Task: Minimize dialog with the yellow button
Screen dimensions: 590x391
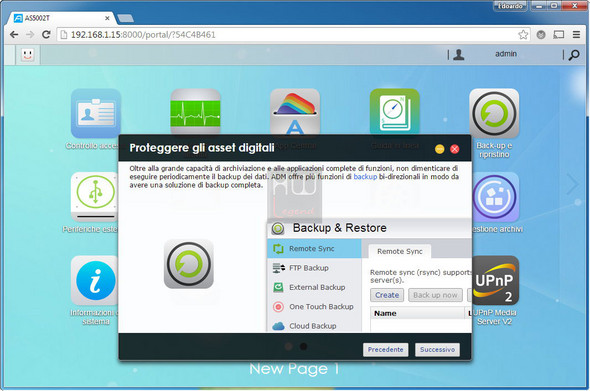Action: coord(439,149)
